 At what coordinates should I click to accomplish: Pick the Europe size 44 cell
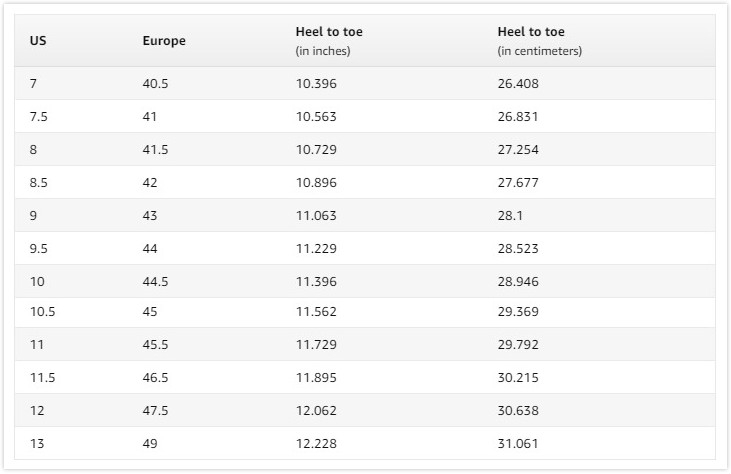point(150,248)
